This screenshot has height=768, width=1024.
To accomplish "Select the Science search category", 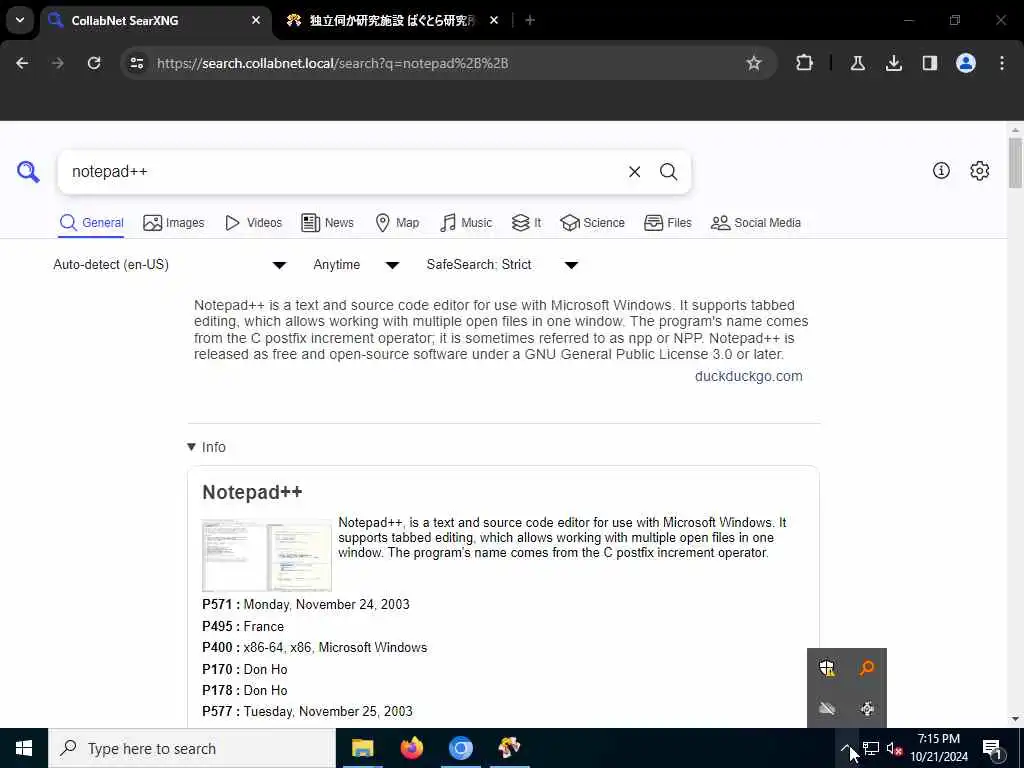I will tap(592, 223).
